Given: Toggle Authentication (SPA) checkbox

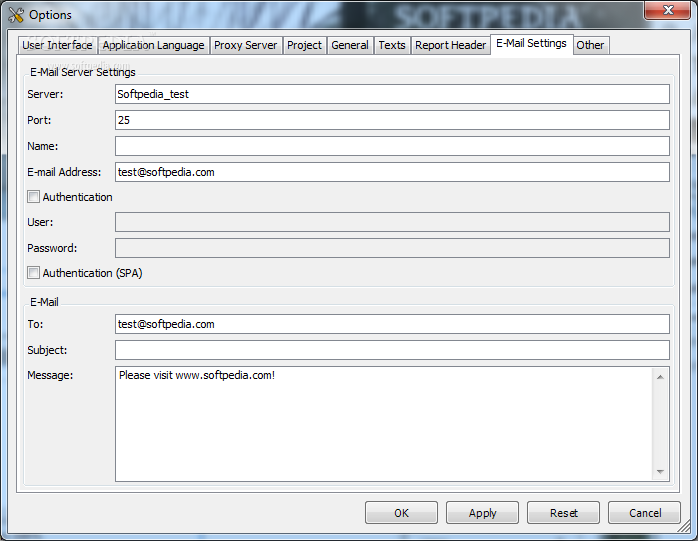Looking at the screenshot, I should click(x=33, y=273).
